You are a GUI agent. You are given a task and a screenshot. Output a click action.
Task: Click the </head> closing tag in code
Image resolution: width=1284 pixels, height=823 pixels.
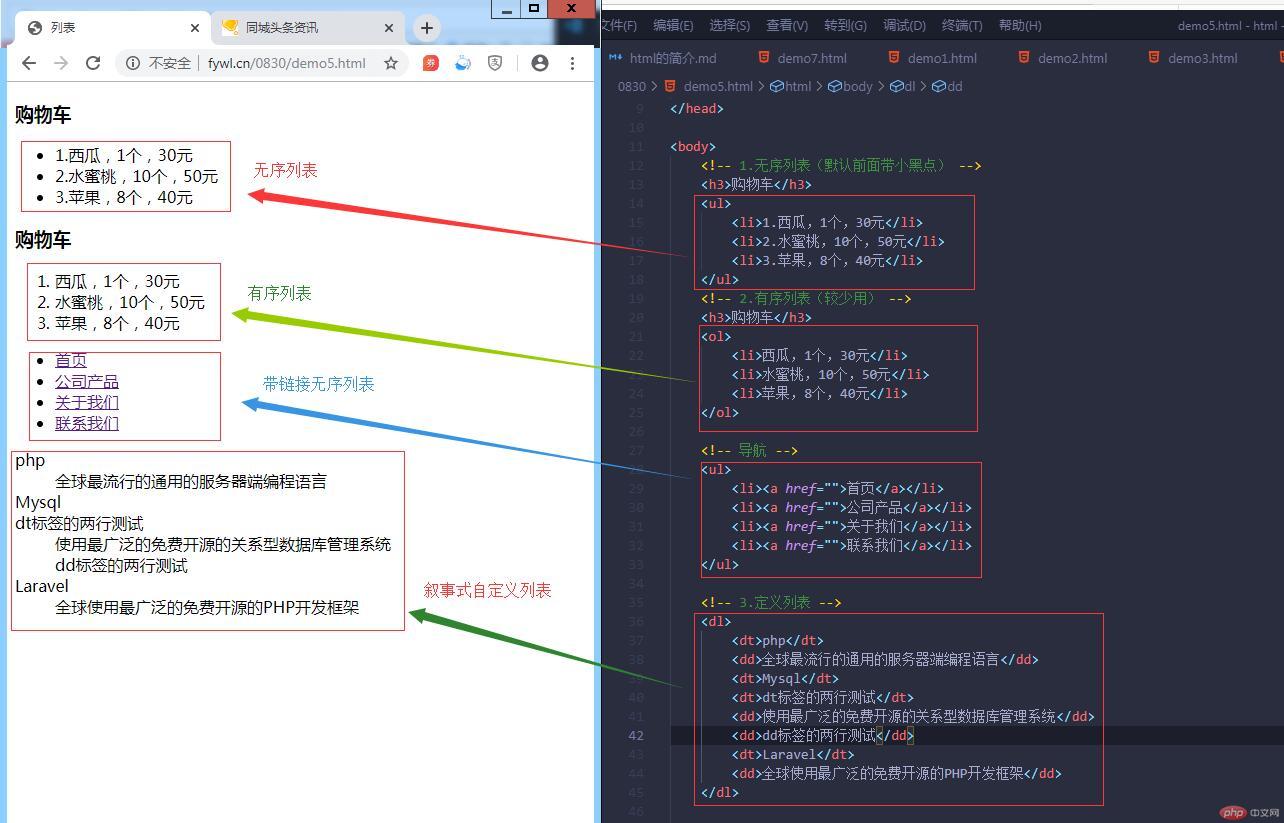[697, 109]
